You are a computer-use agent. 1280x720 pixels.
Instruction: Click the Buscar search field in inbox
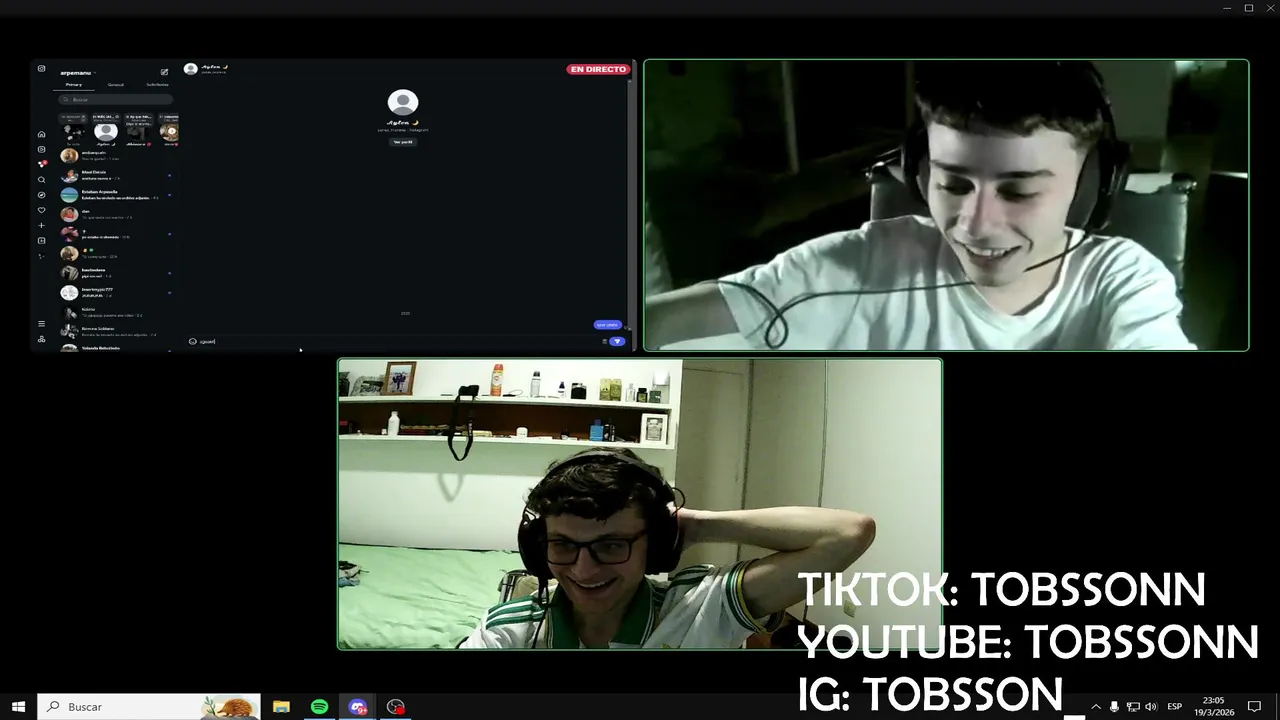pos(115,100)
